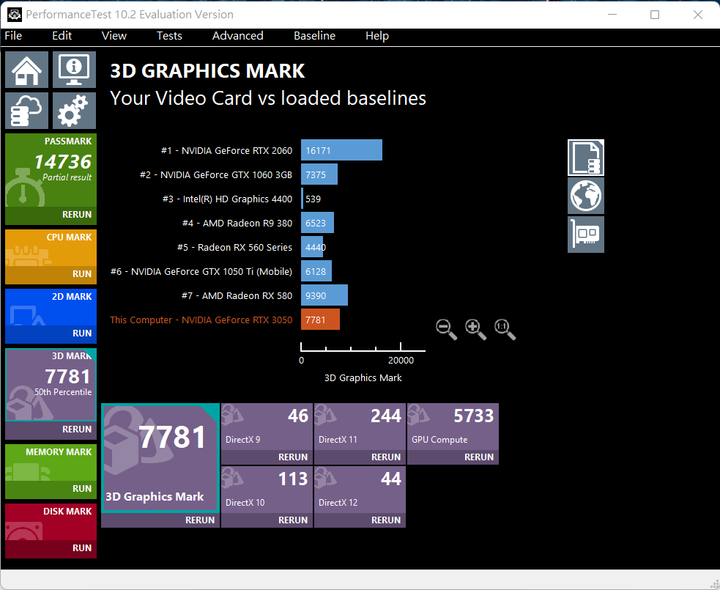Click the GTX 1050 Ti bar showing 6128
This screenshot has width=720, height=590.
pos(316,271)
